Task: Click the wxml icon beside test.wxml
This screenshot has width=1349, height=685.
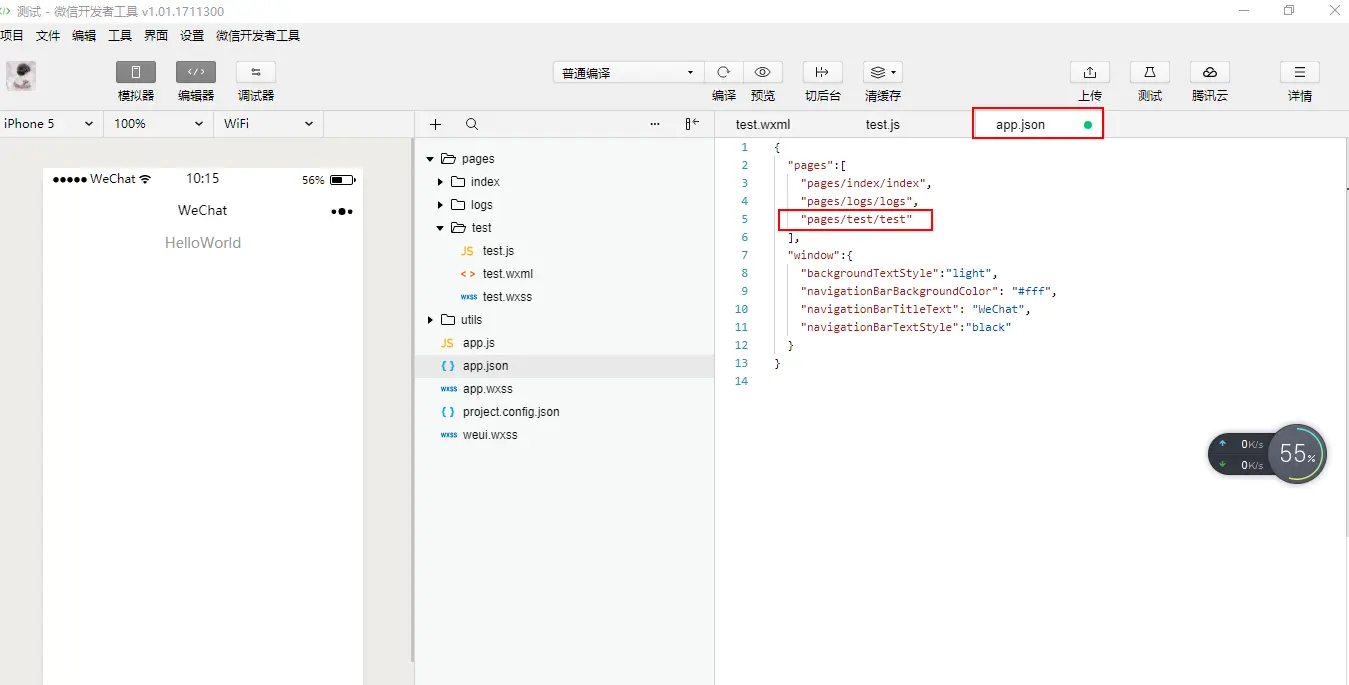Action: (467, 274)
